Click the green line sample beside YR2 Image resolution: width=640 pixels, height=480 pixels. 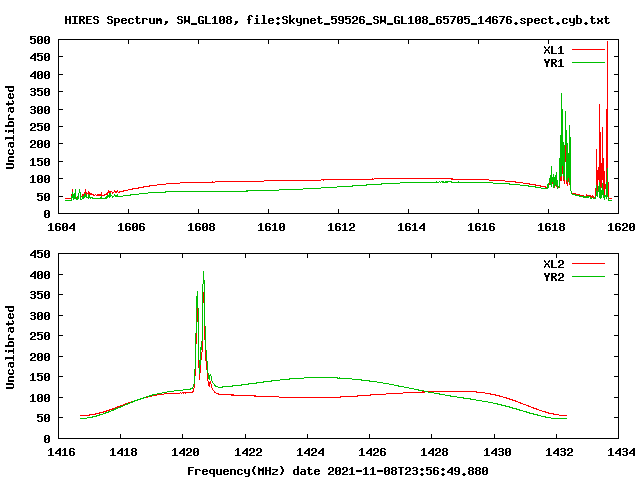[x=590, y=276]
